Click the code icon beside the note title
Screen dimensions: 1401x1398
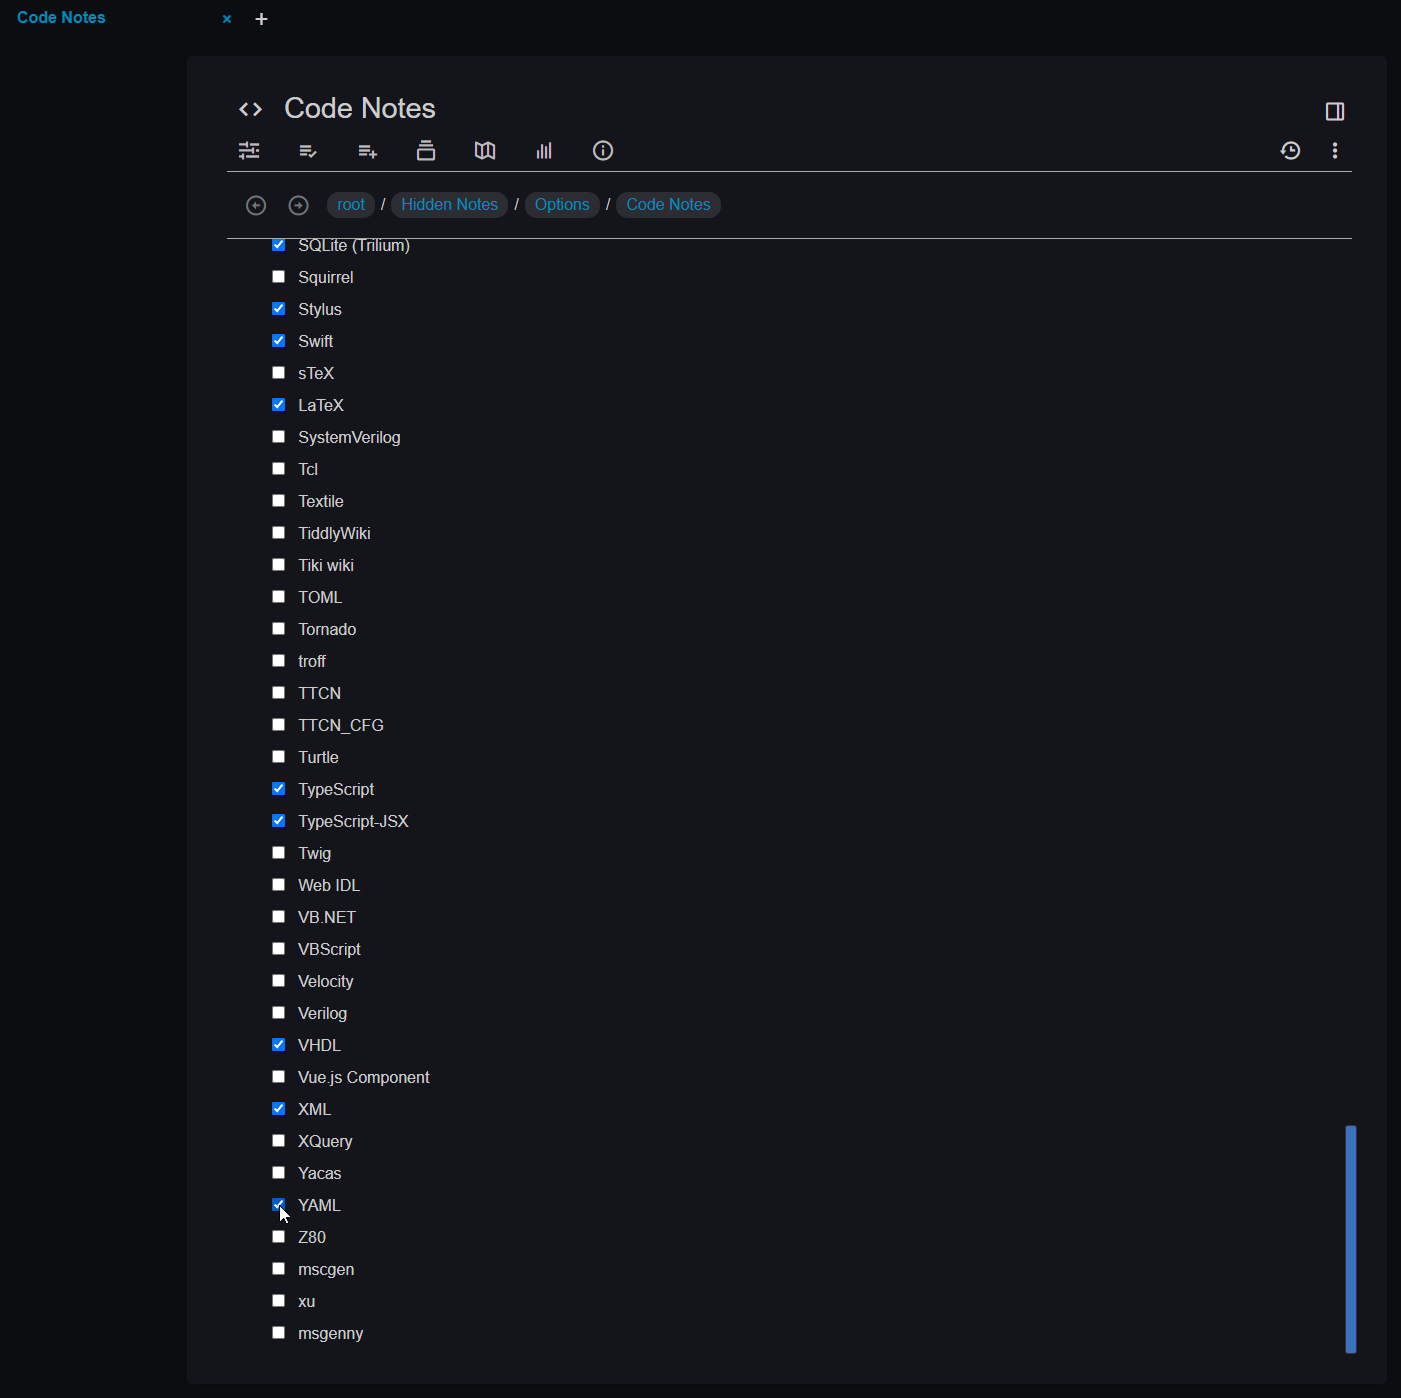[x=250, y=110]
